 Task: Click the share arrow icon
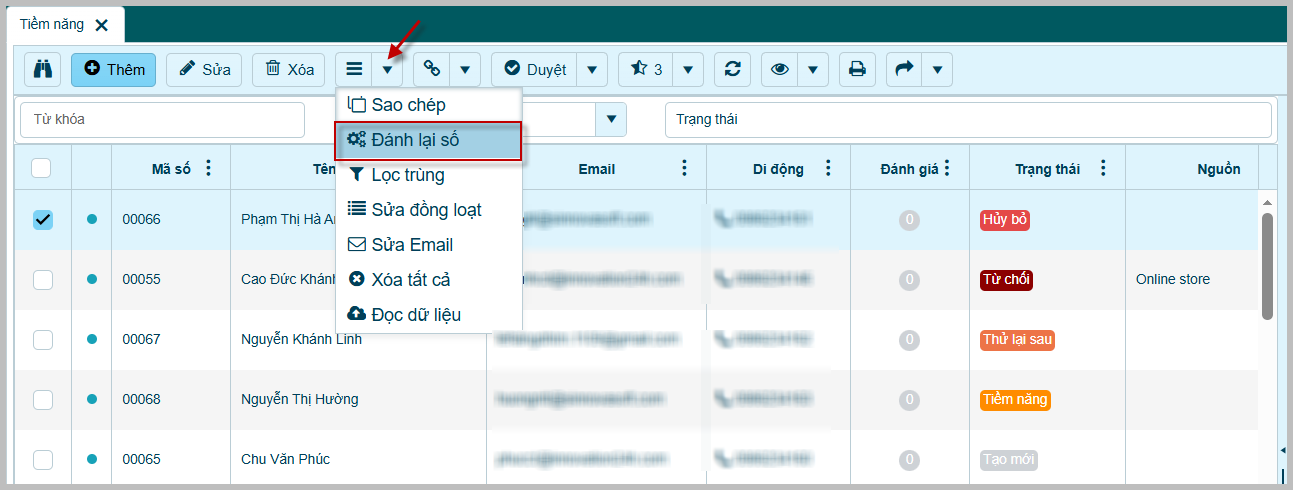tap(904, 69)
